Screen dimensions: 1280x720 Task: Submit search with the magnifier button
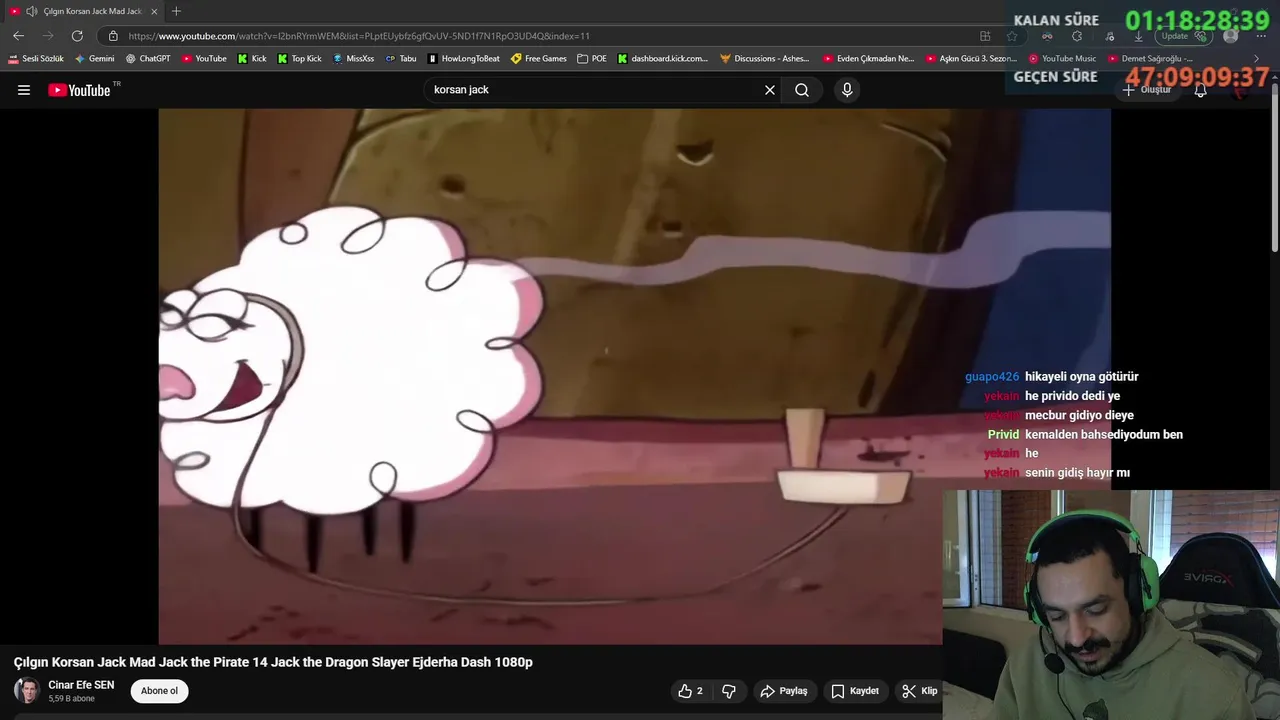pyautogui.click(x=802, y=90)
